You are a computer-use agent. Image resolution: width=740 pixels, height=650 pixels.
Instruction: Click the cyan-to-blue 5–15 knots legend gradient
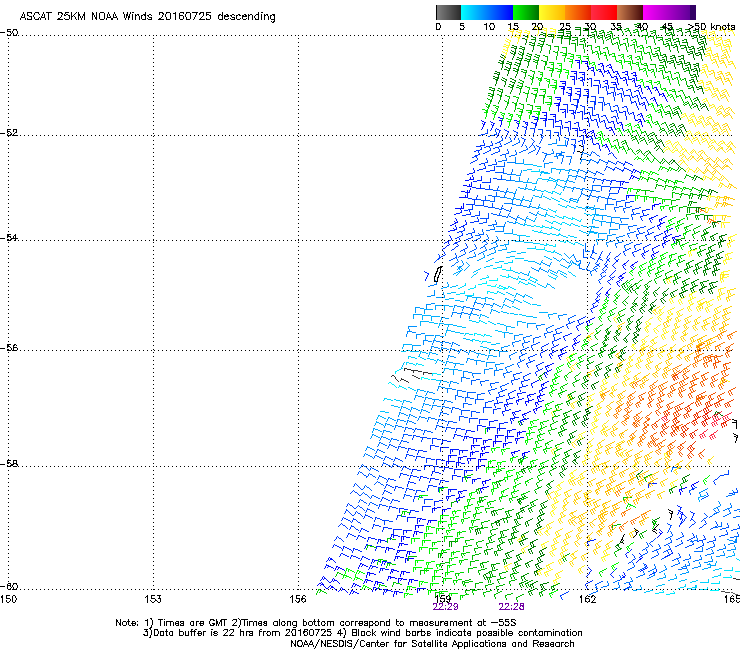(487, 12)
